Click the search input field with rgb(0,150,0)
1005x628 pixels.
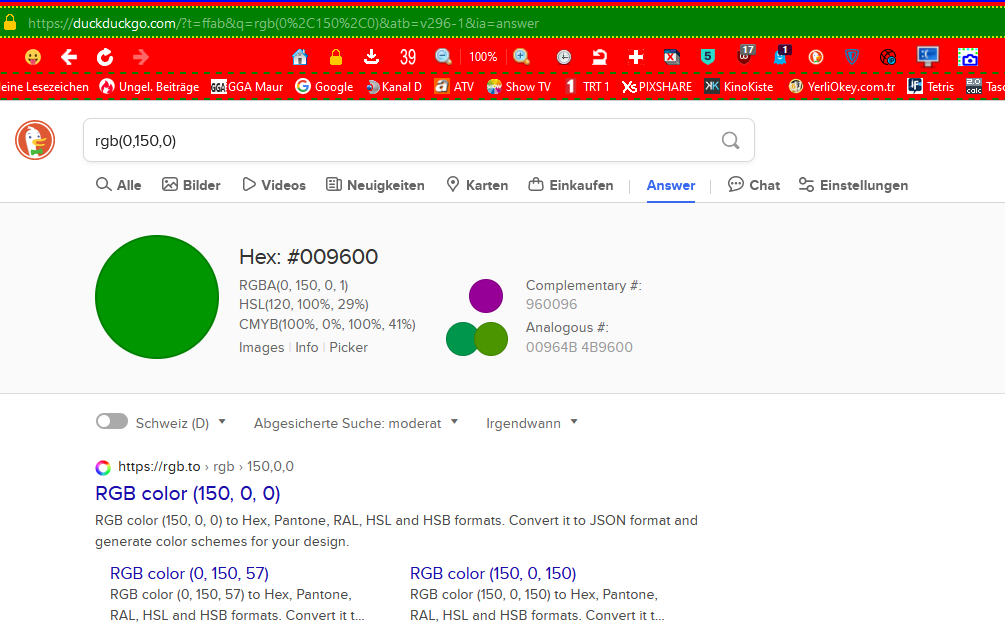coord(400,140)
